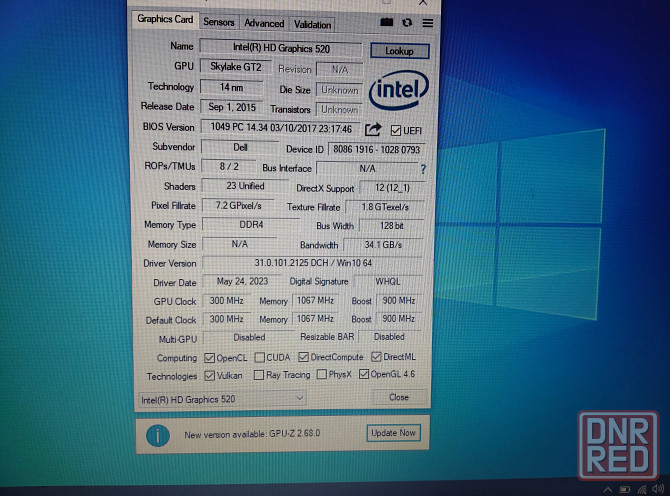
Task: Click the Pixel Fillrate value 7.2 GPixel/s
Action: click(x=238, y=205)
